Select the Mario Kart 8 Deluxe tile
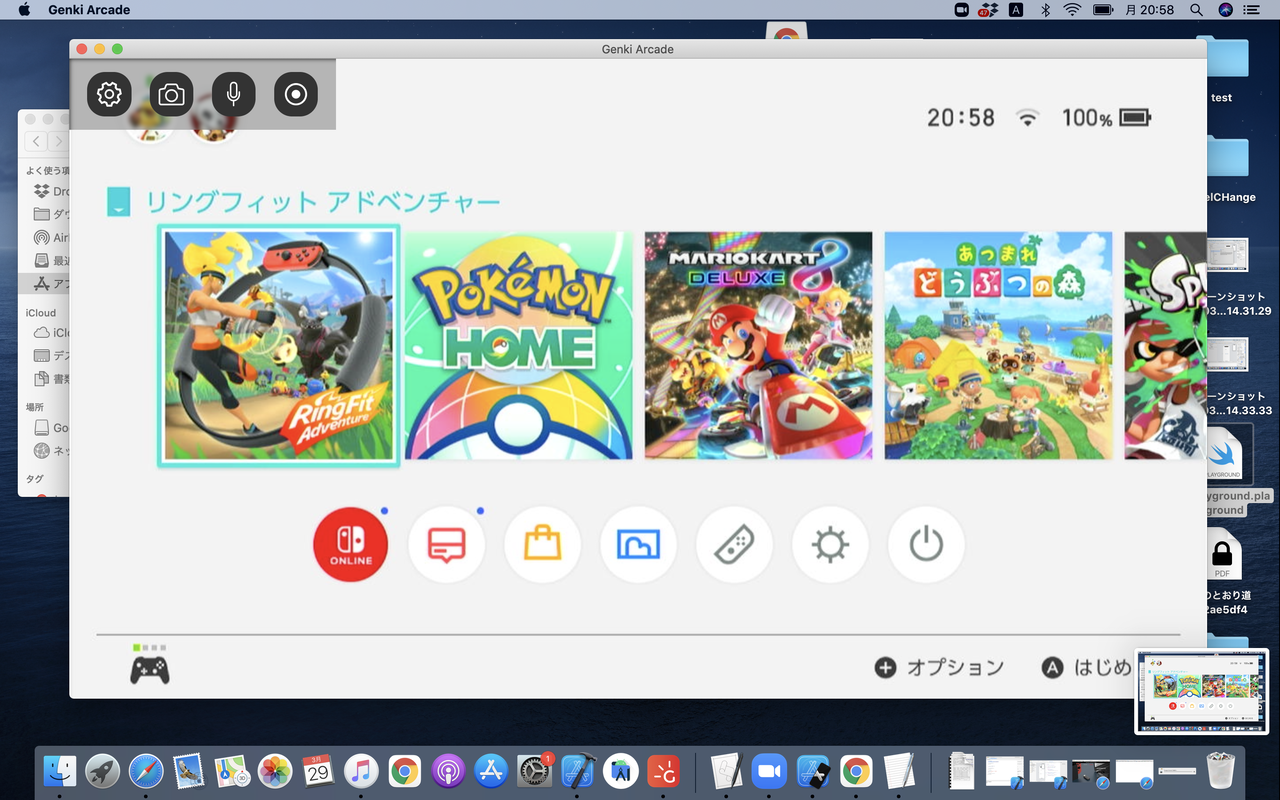The height and width of the screenshot is (800, 1280). coord(759,346)
